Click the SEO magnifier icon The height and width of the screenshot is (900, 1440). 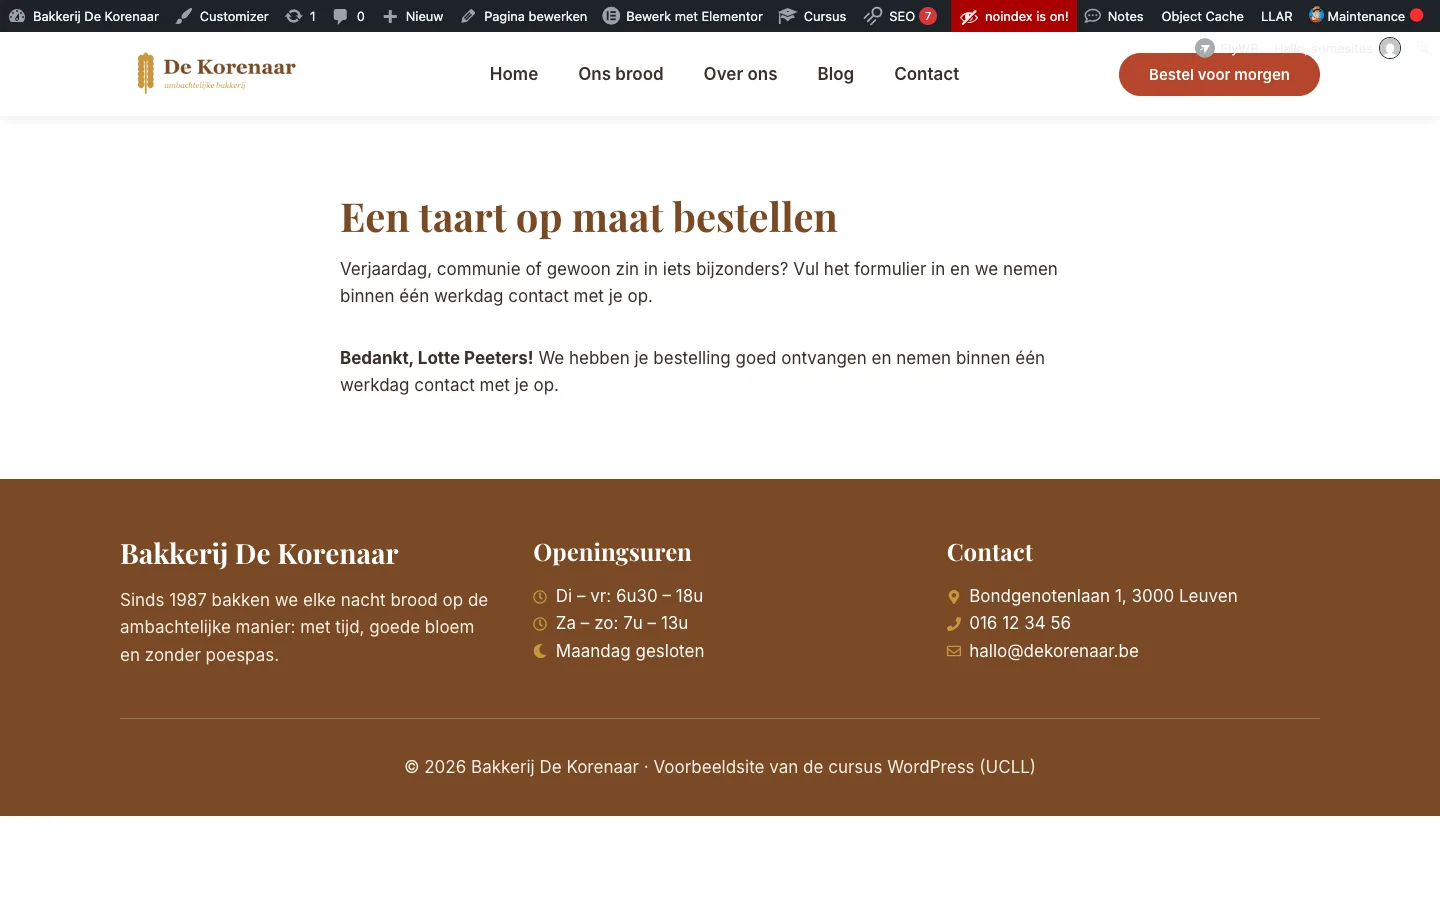[873, 16]
